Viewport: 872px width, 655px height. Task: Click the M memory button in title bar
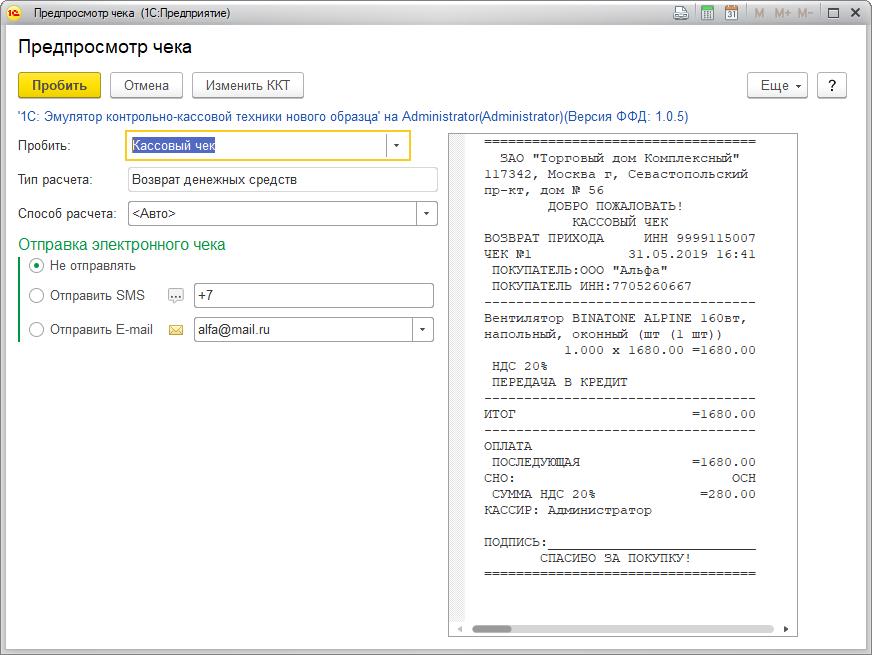pos(759,13)
